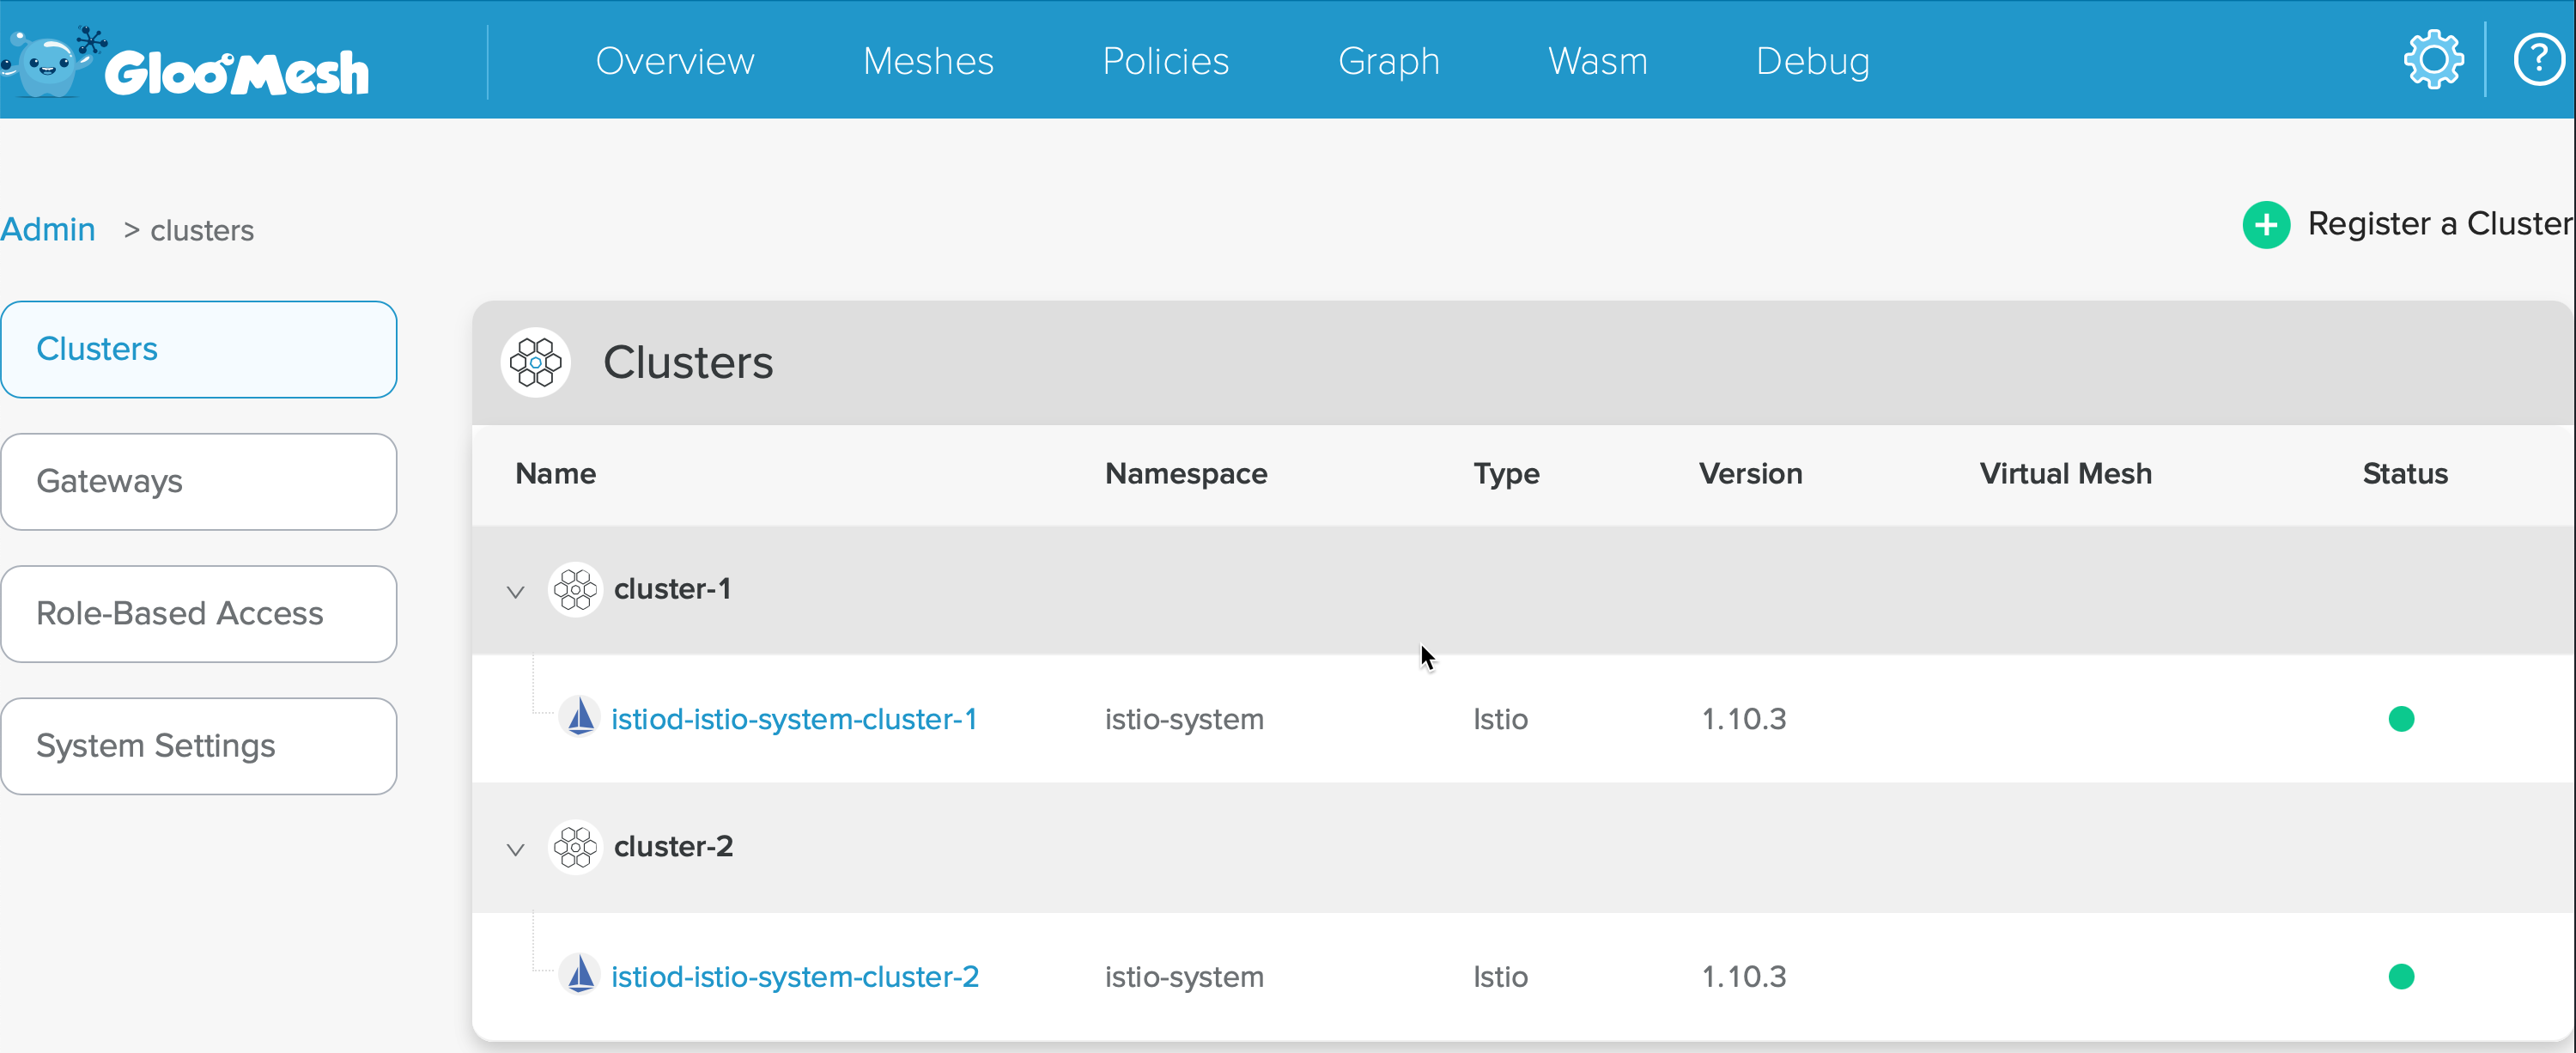This screenshot has height=1053, width=2576.
Task: Click the Type column header
Action: (1506, 473)
